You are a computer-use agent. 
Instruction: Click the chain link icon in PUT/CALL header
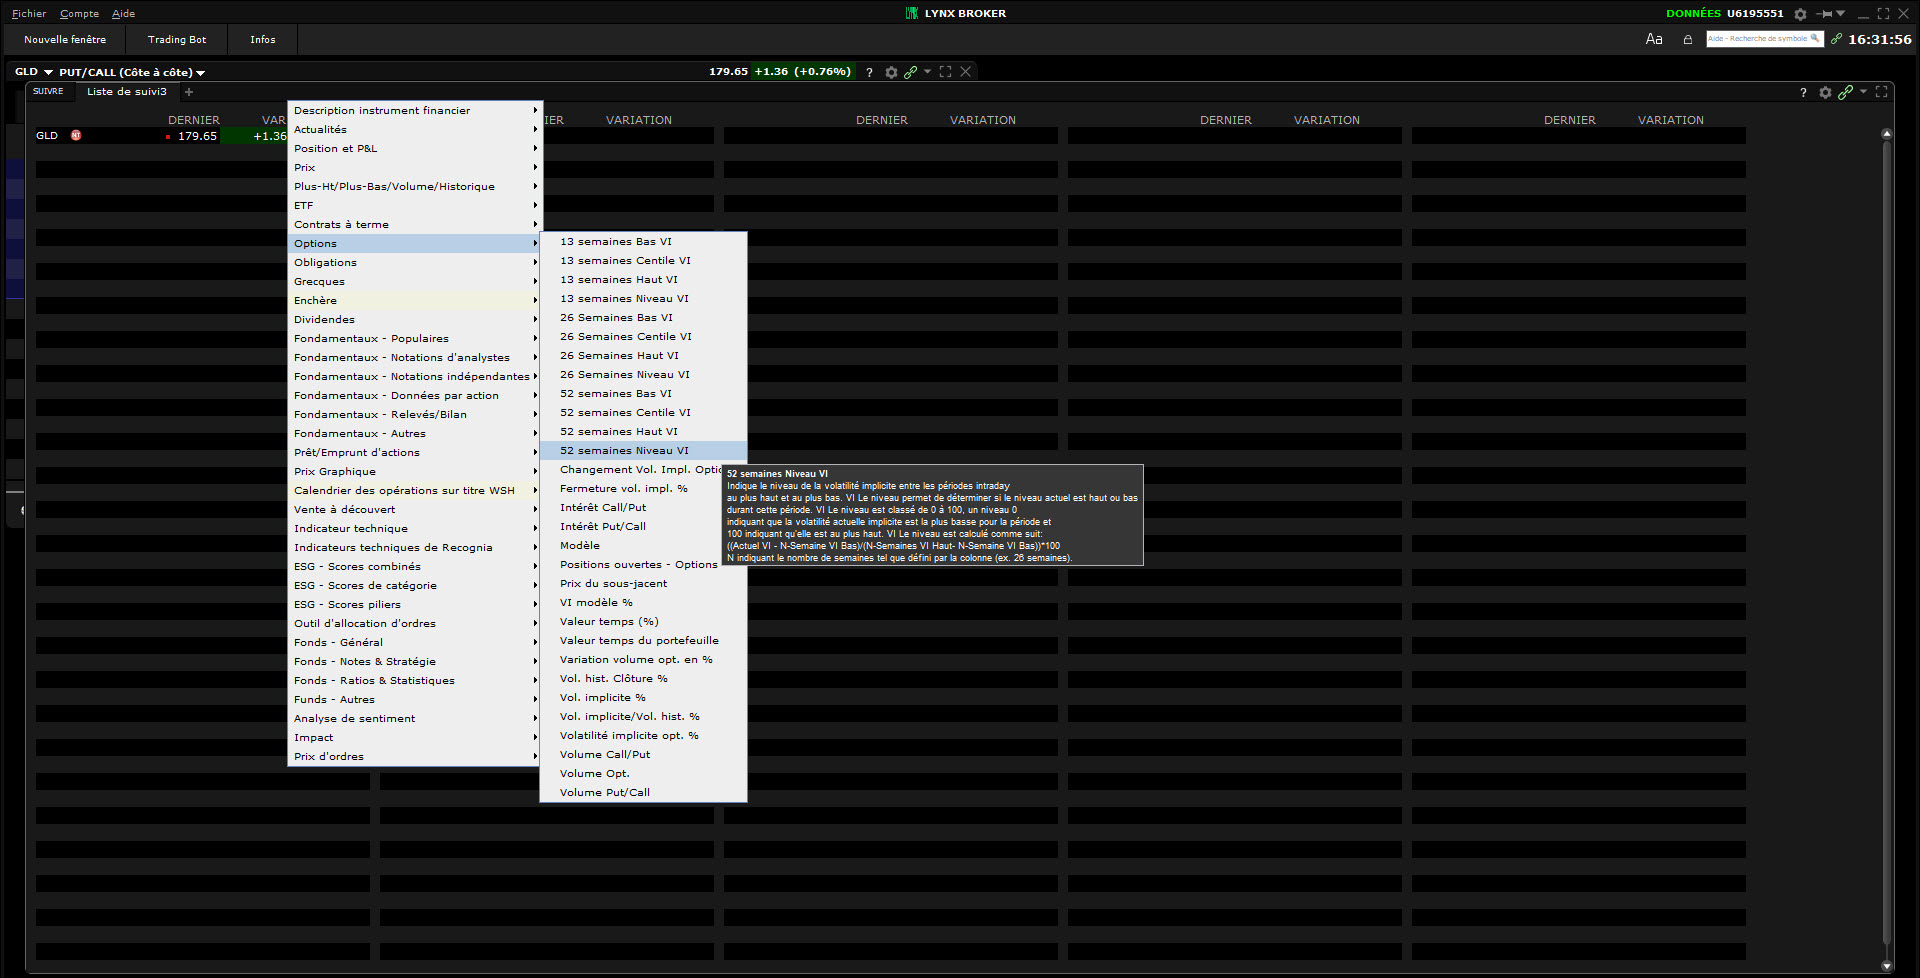pos(910,72)
